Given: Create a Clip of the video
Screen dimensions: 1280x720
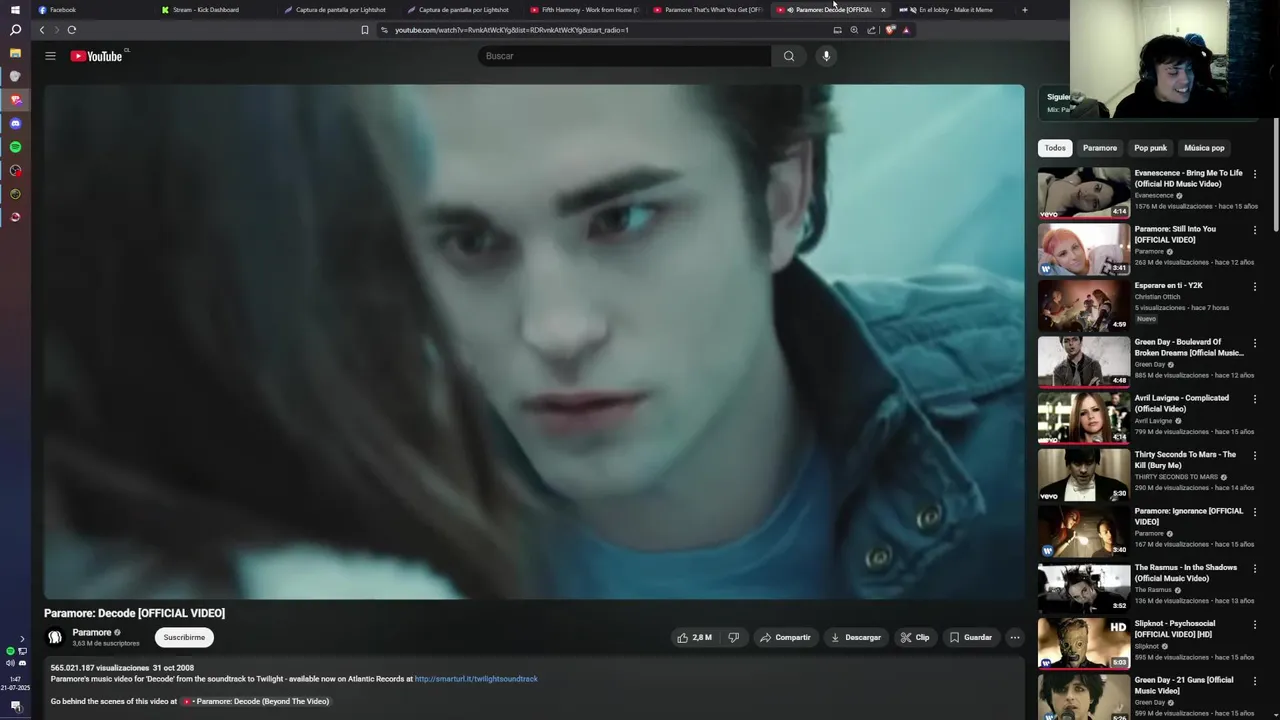Looking at the screenshot, I should pyautogui.click(x=915, y=637).
